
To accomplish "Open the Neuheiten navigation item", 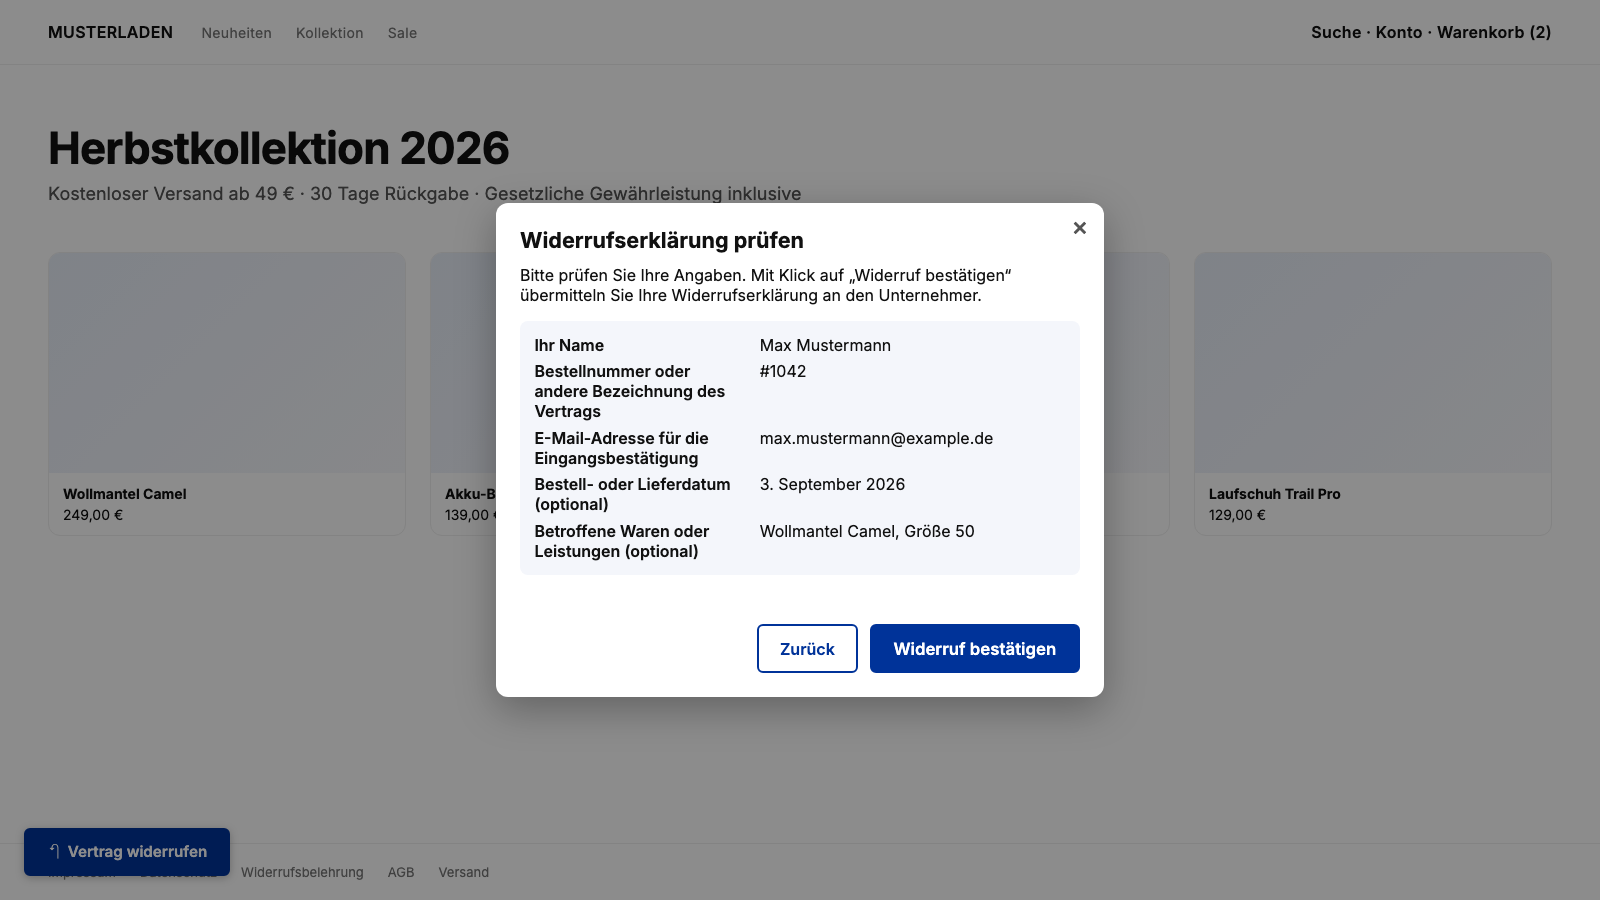I will coord(236,33).
